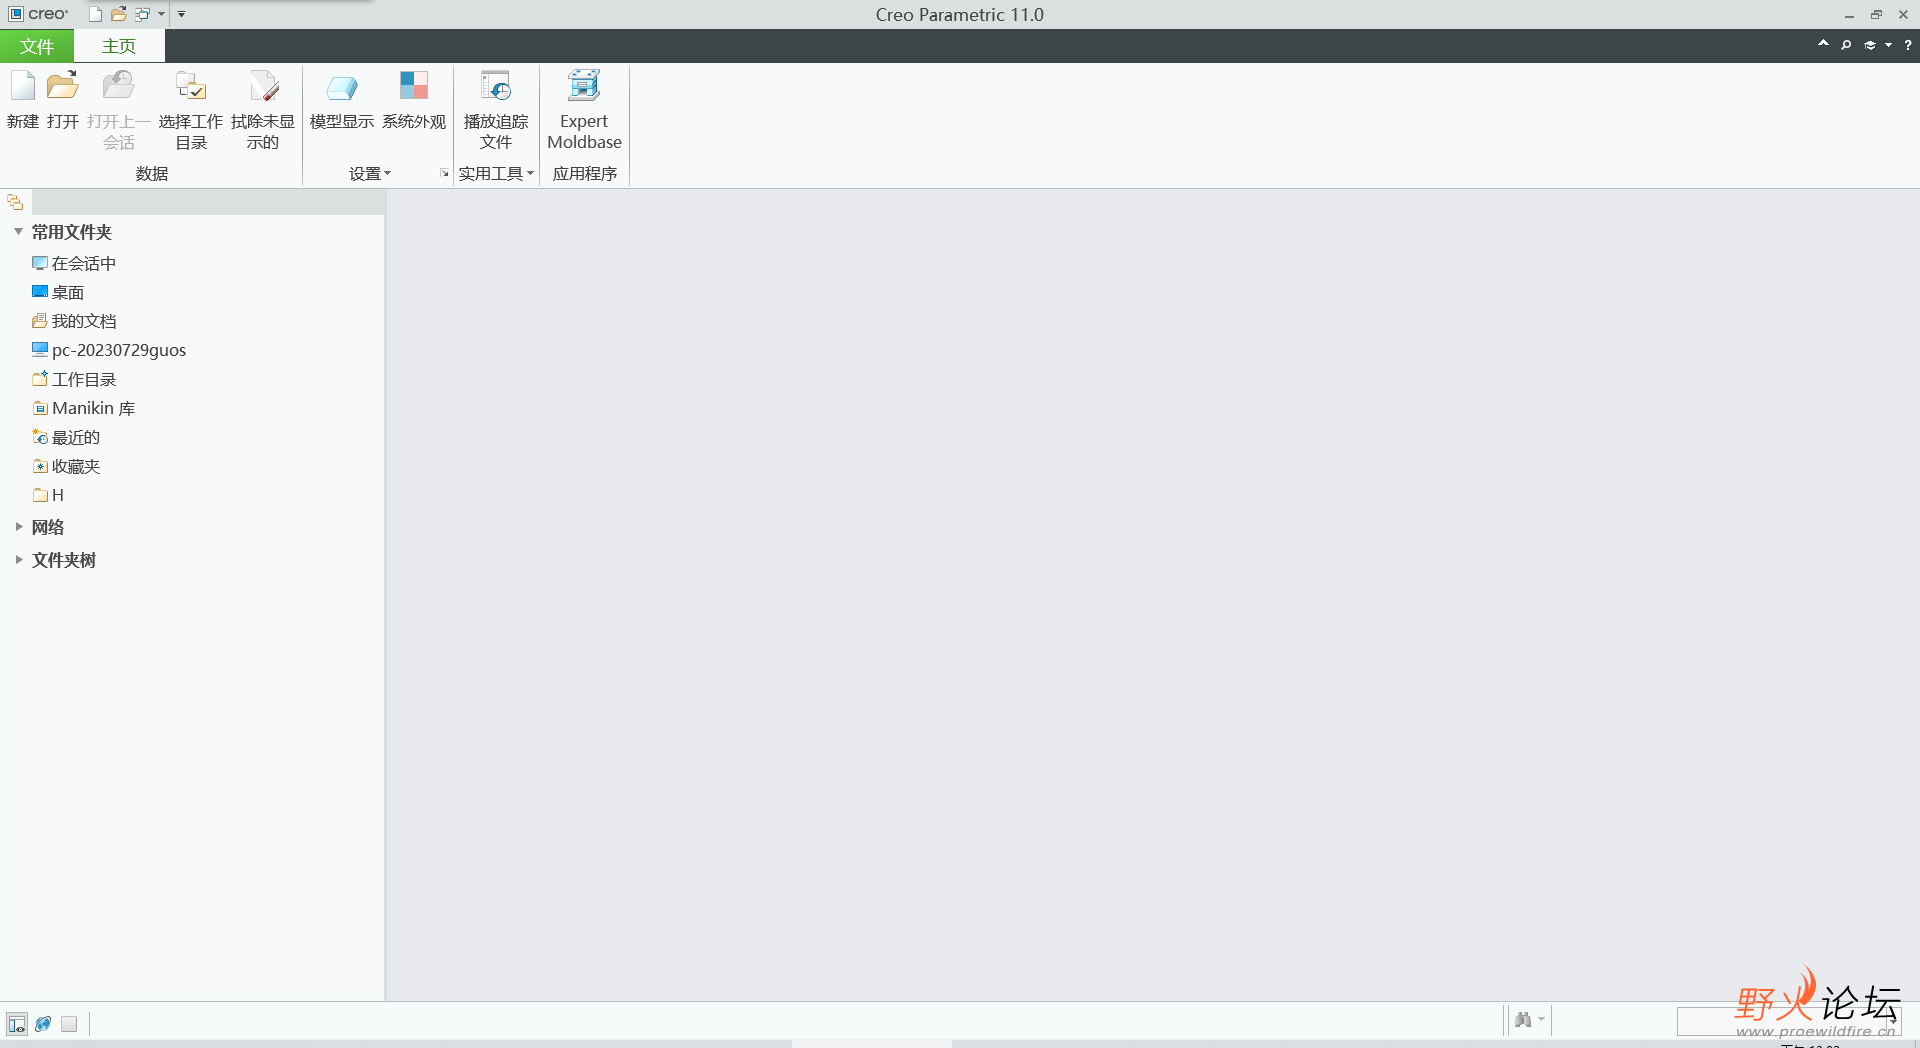
Task: Click the Open folder icon in the quick access toolbar
Action: 119,14
